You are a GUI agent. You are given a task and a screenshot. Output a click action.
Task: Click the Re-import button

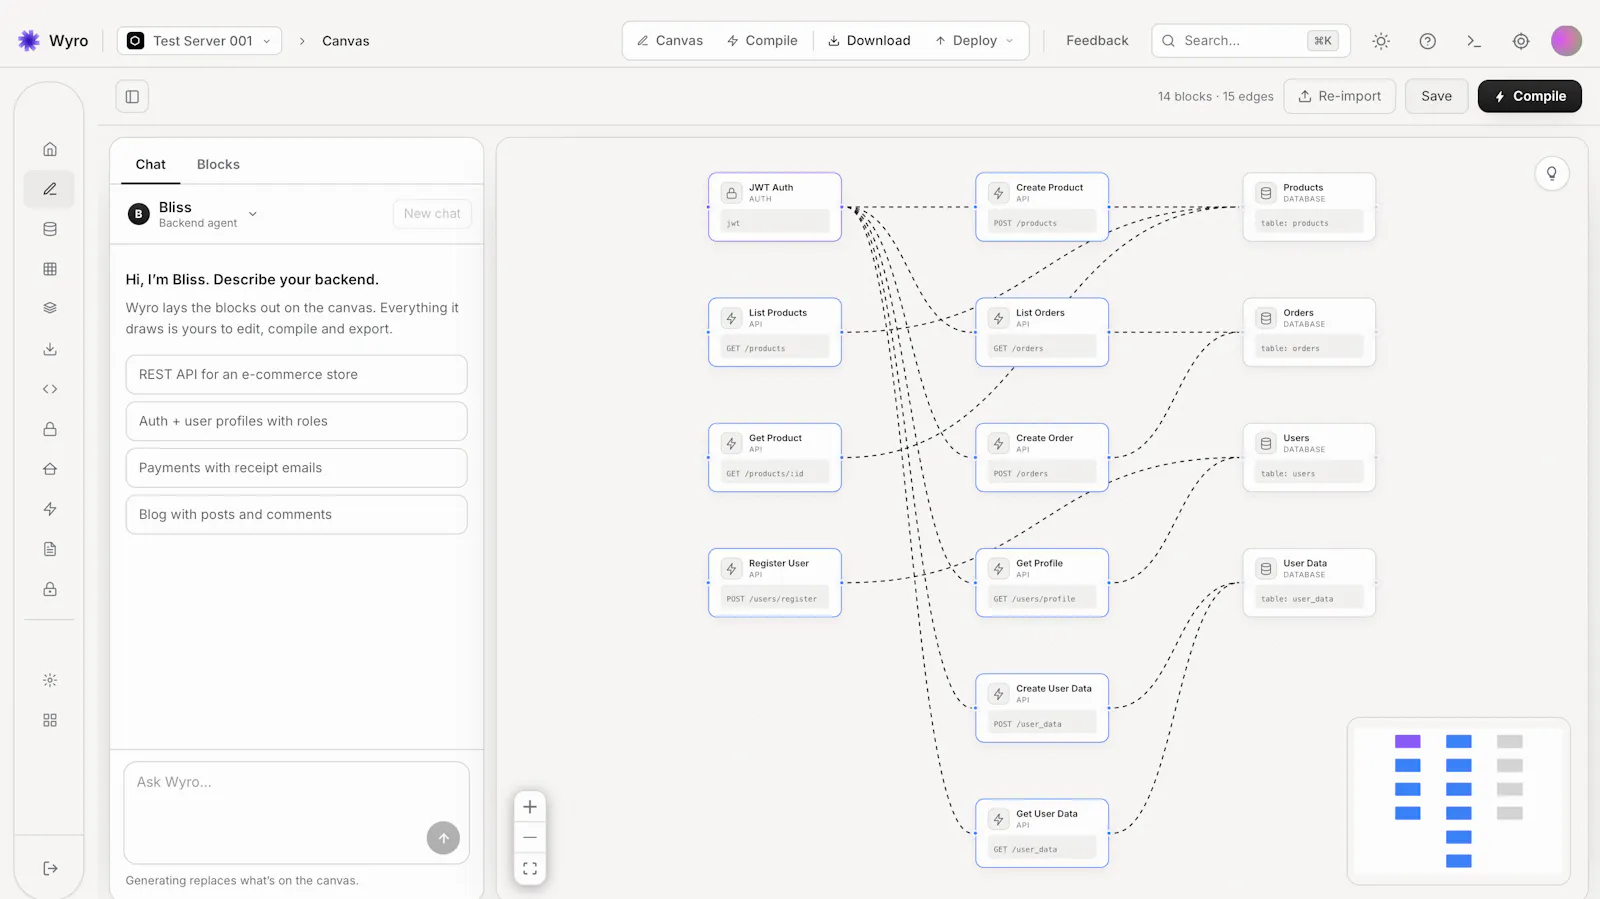tap(1339, 97)
